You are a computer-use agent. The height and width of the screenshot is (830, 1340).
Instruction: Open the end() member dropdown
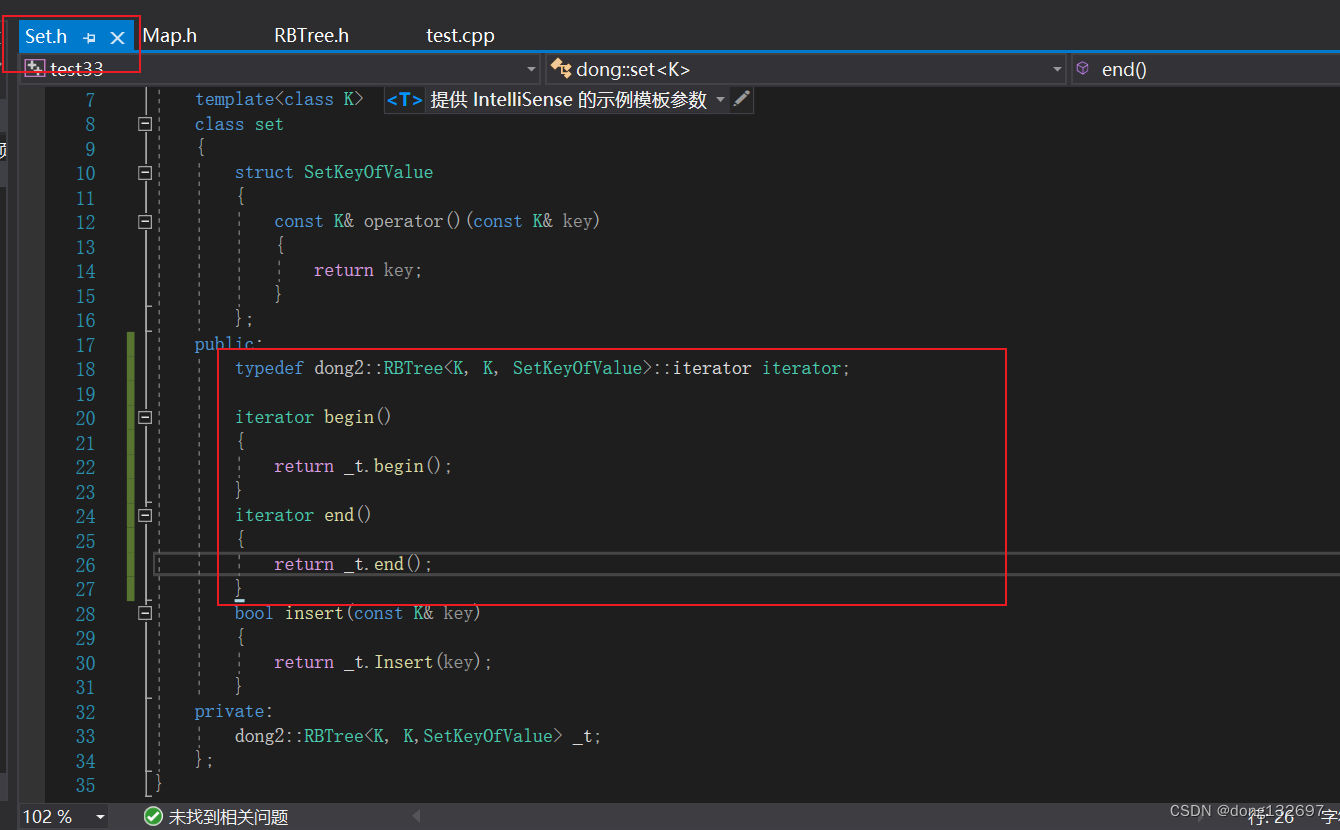(1205, 69)
